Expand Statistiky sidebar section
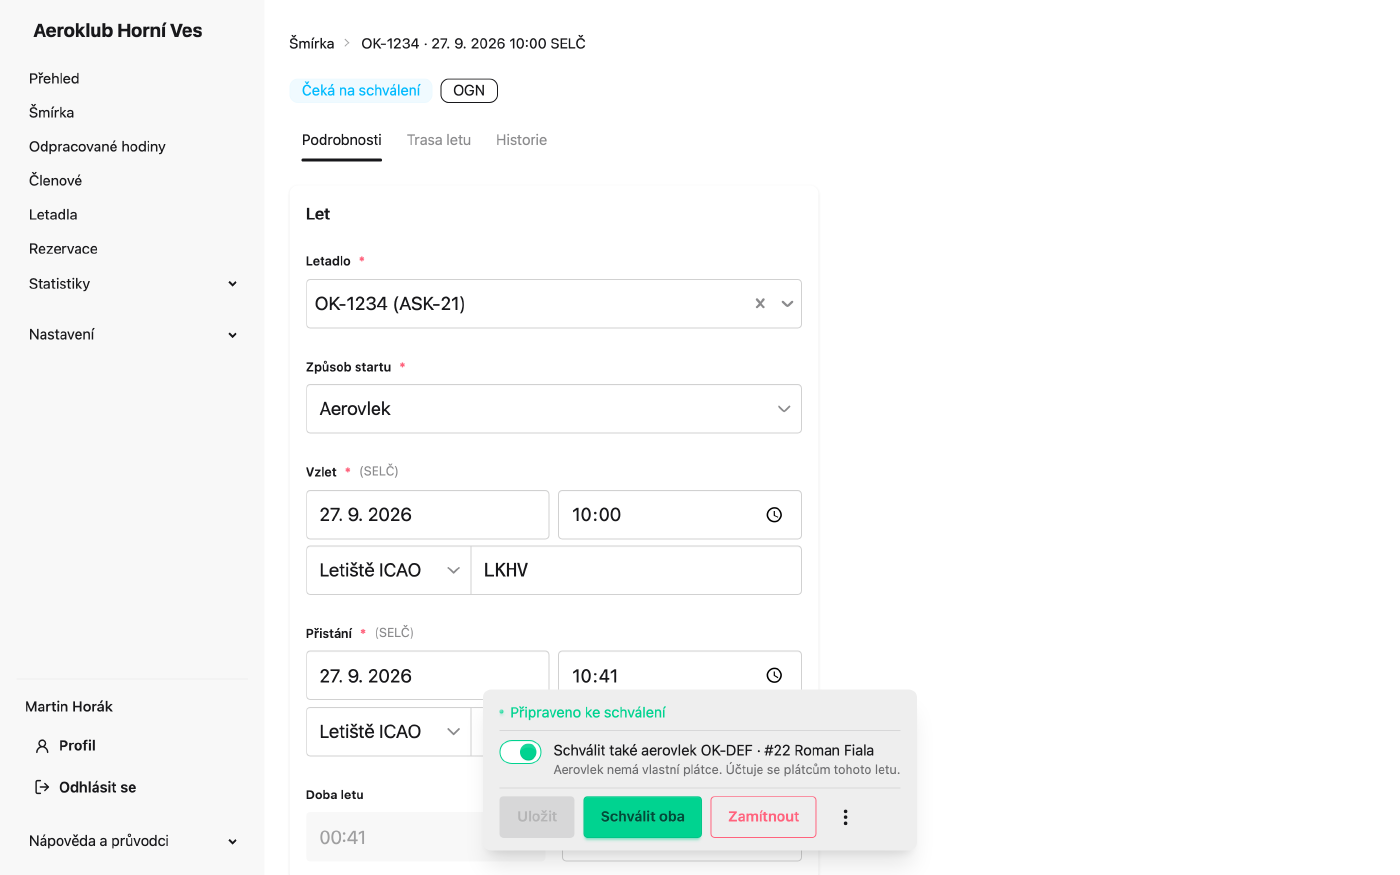 [x=133, y=284]
